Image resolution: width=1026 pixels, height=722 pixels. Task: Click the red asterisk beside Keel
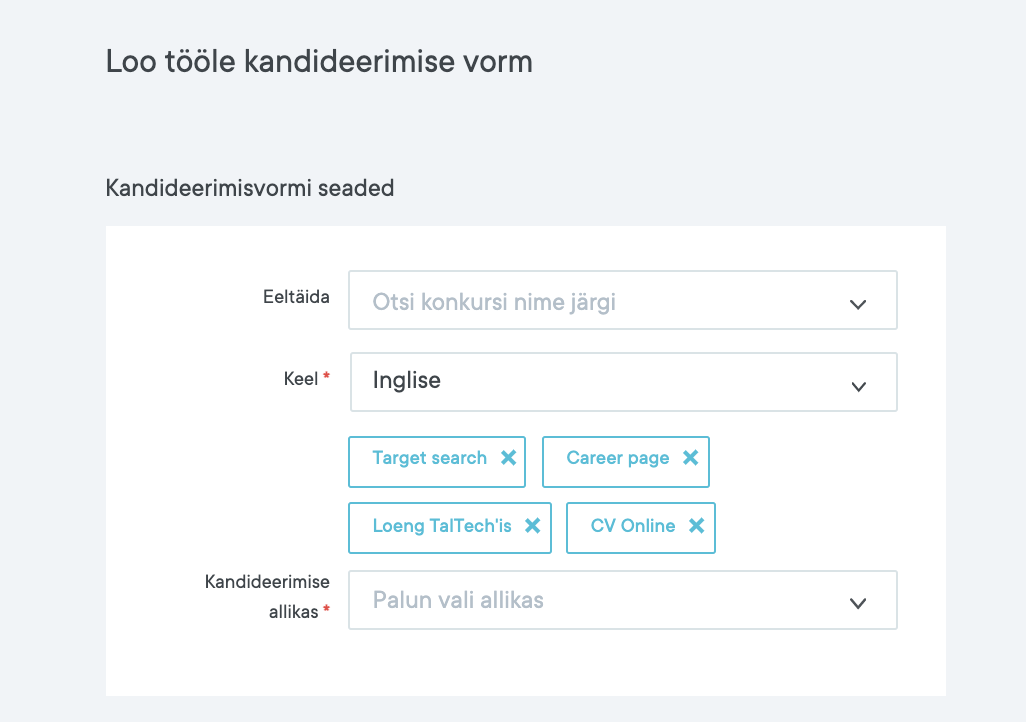tap(326, 378)
